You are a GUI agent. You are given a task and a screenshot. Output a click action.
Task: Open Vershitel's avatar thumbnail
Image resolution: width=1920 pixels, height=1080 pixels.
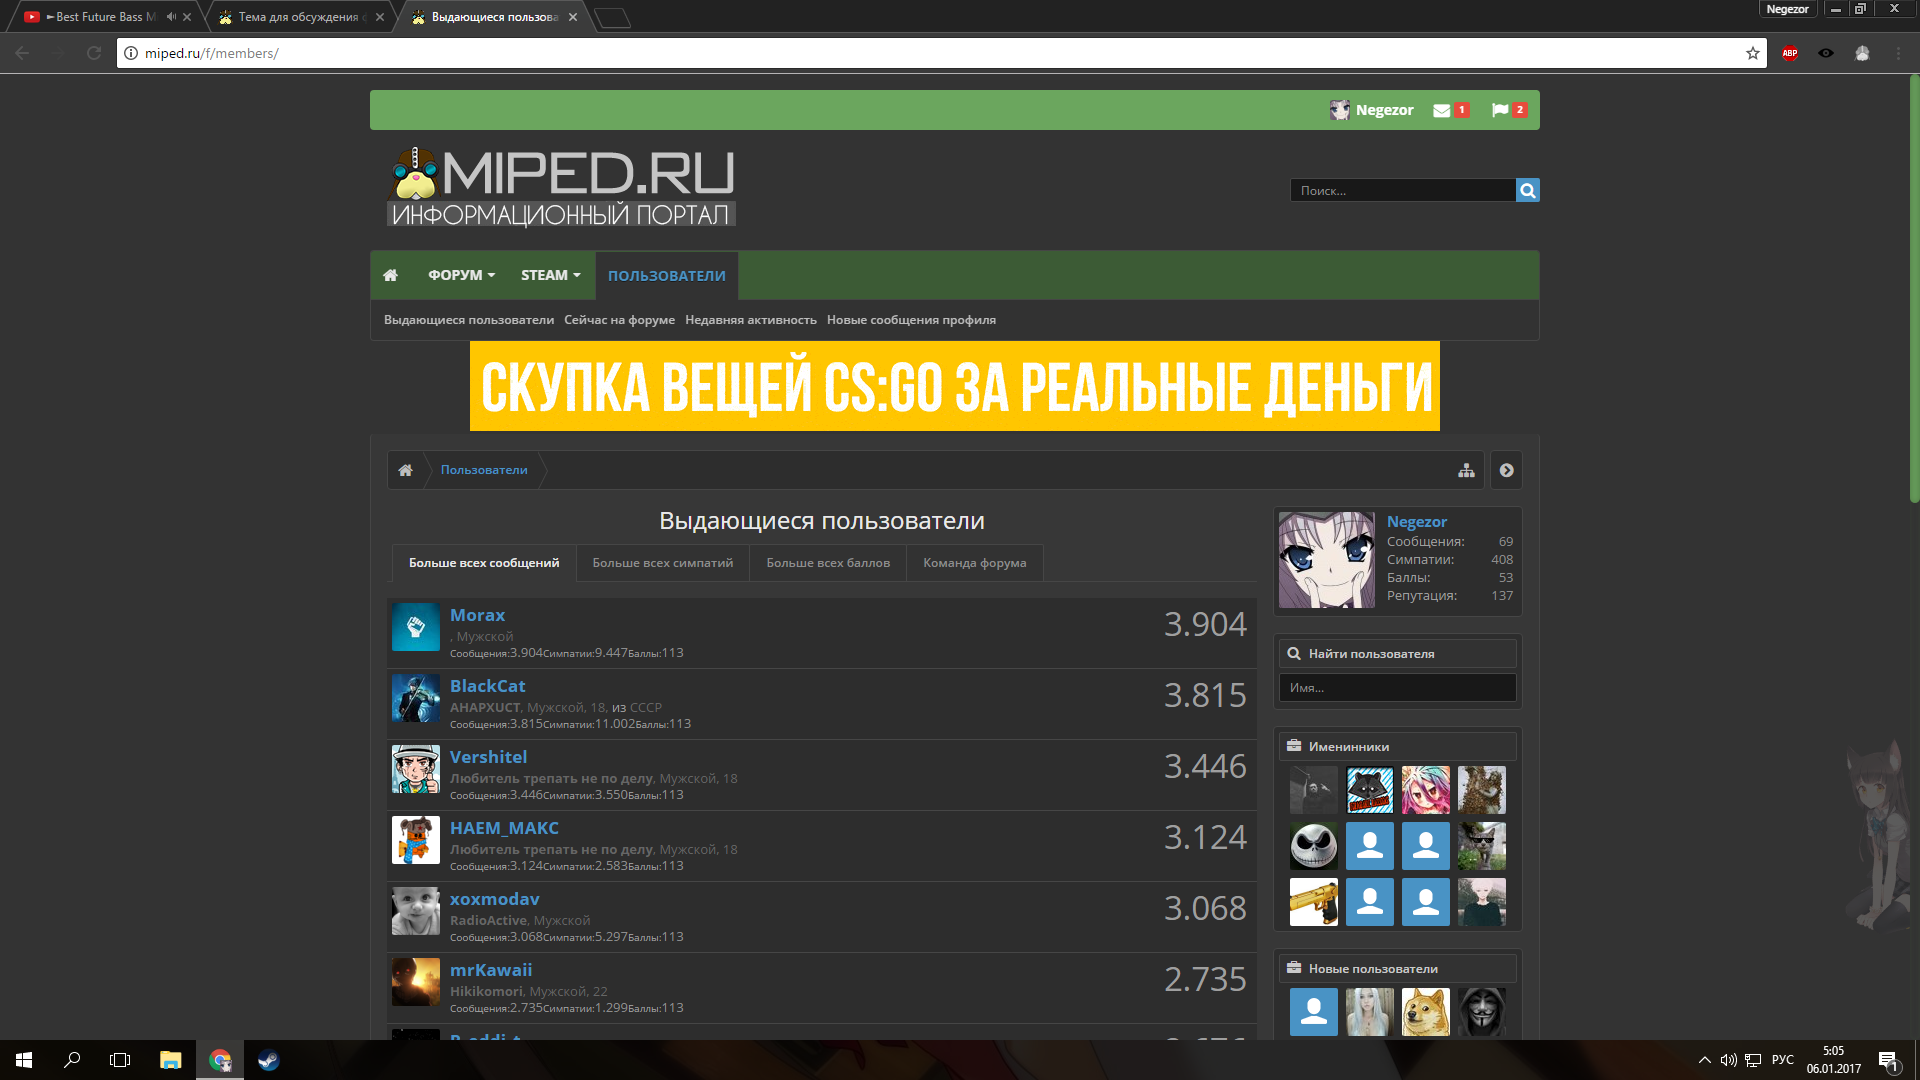tap(415, 769)
